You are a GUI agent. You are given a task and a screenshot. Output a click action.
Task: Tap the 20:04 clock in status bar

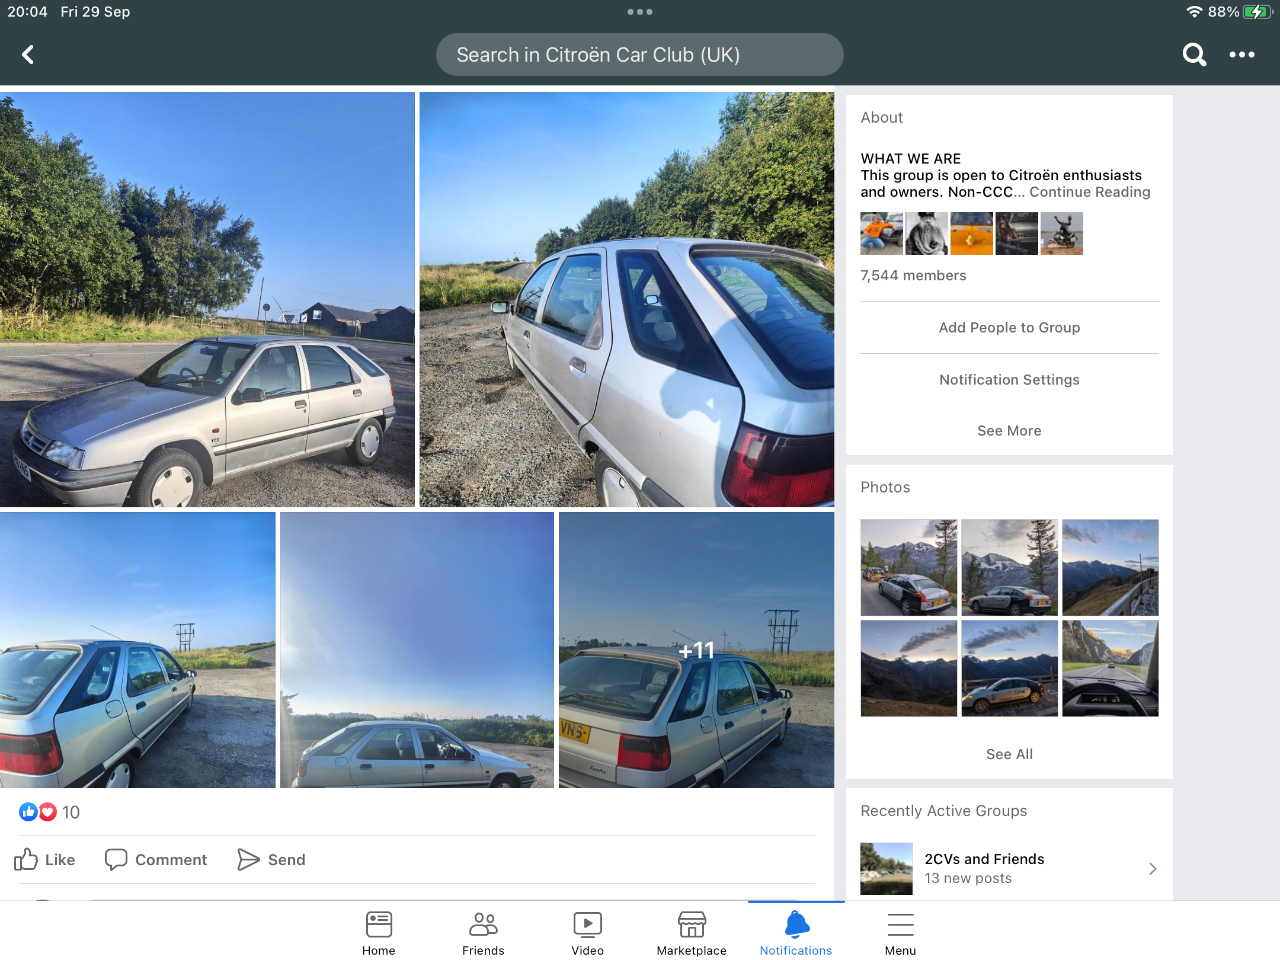[27, 12]
